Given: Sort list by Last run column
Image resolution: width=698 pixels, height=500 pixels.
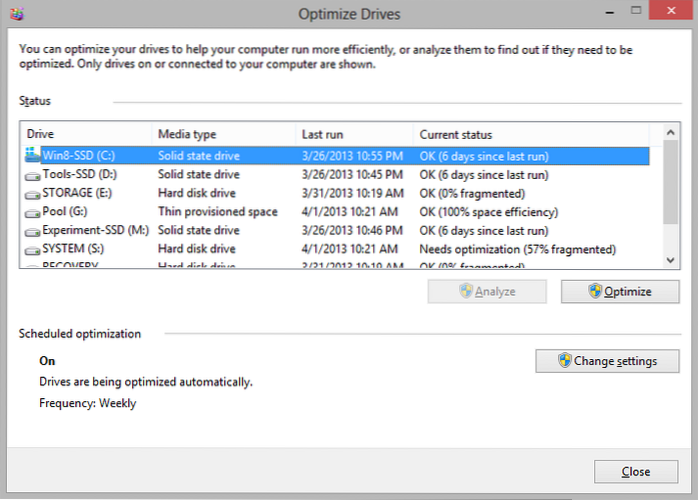Looking at the screenshot, I should [354, 134].
